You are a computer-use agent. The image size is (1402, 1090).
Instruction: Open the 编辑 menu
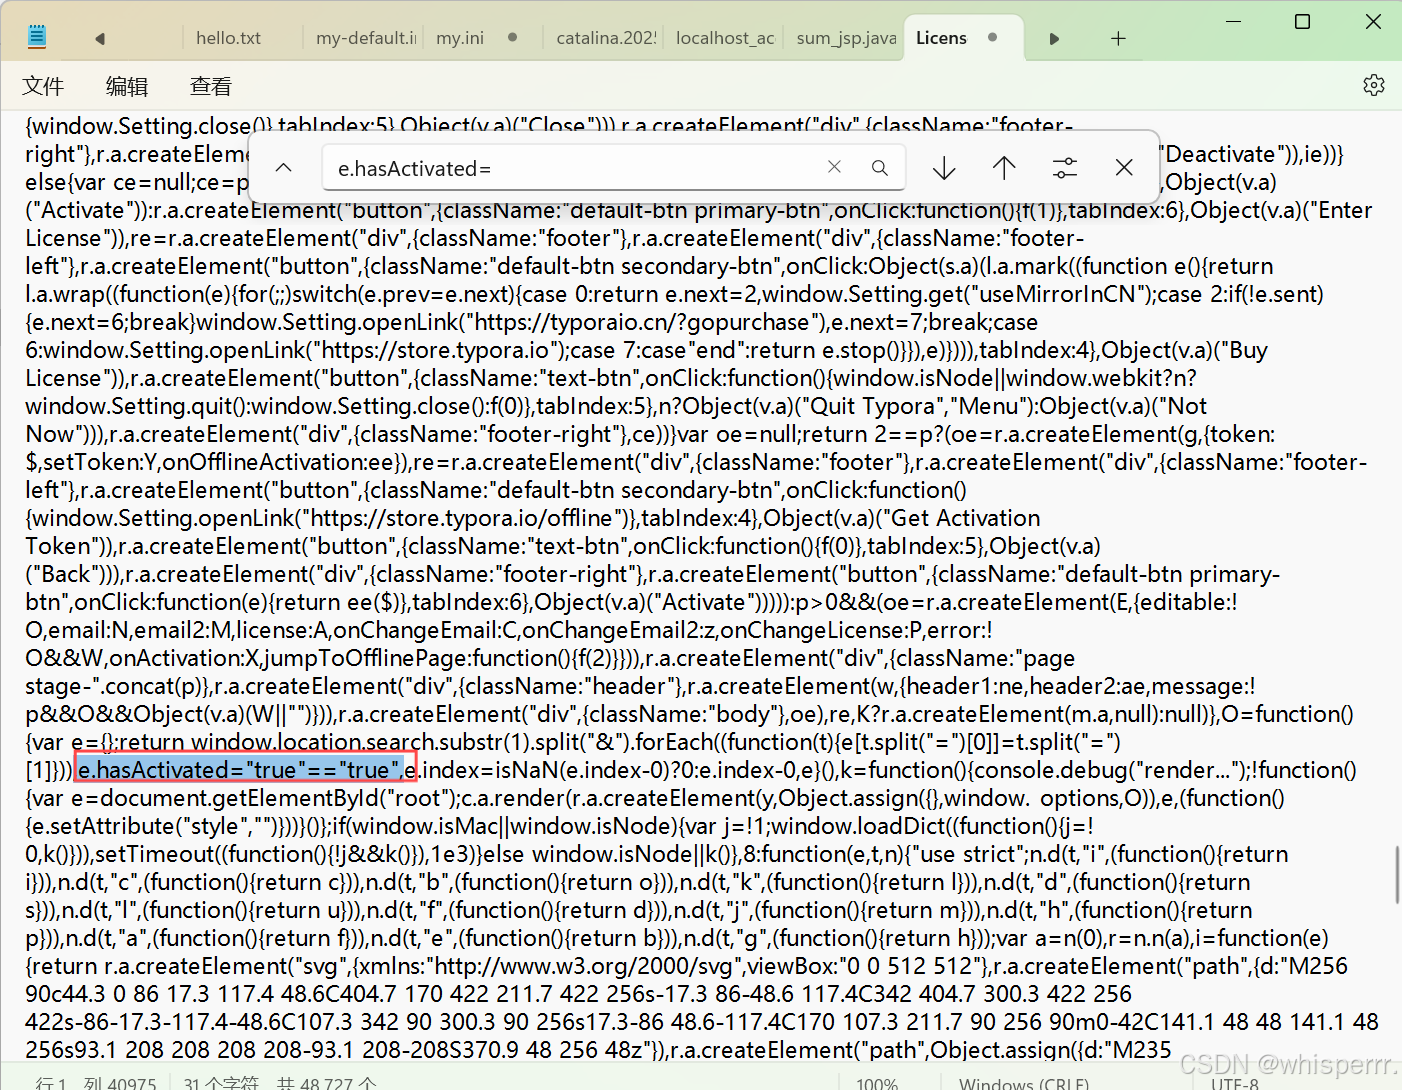click(x=127, y=87)
